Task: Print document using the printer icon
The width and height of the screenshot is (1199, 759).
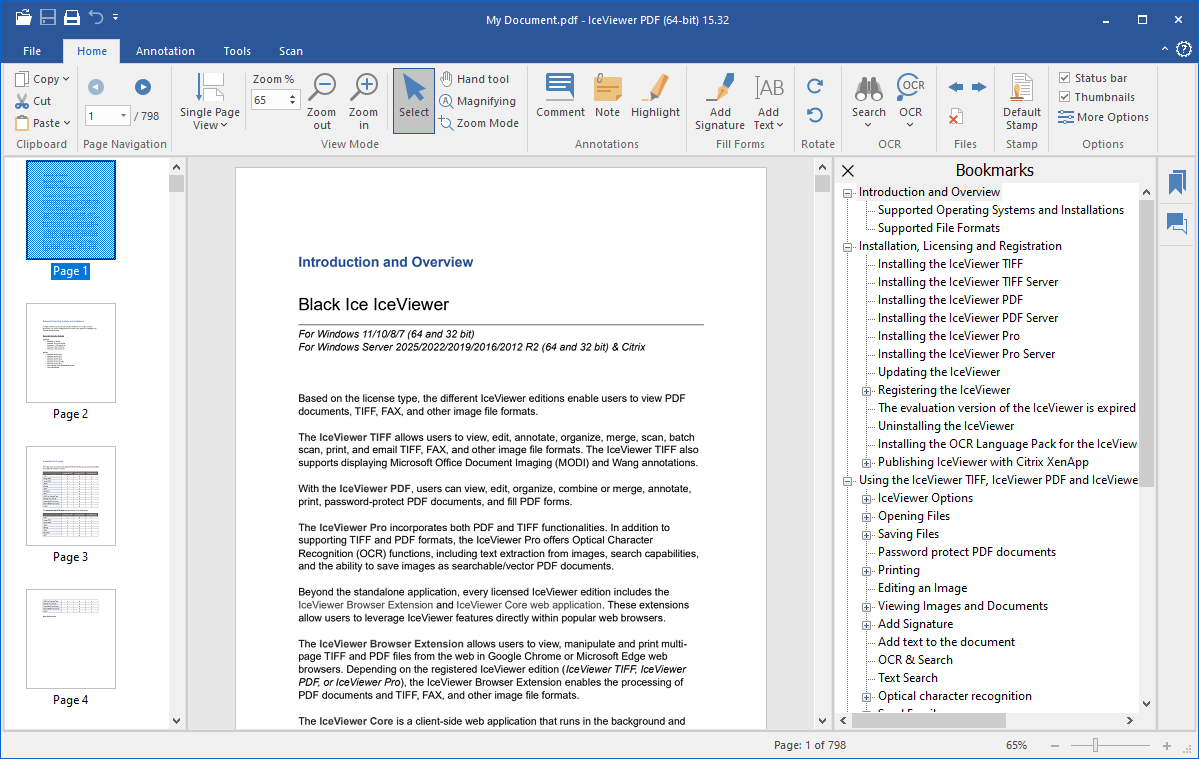Action: coord(71,17)
